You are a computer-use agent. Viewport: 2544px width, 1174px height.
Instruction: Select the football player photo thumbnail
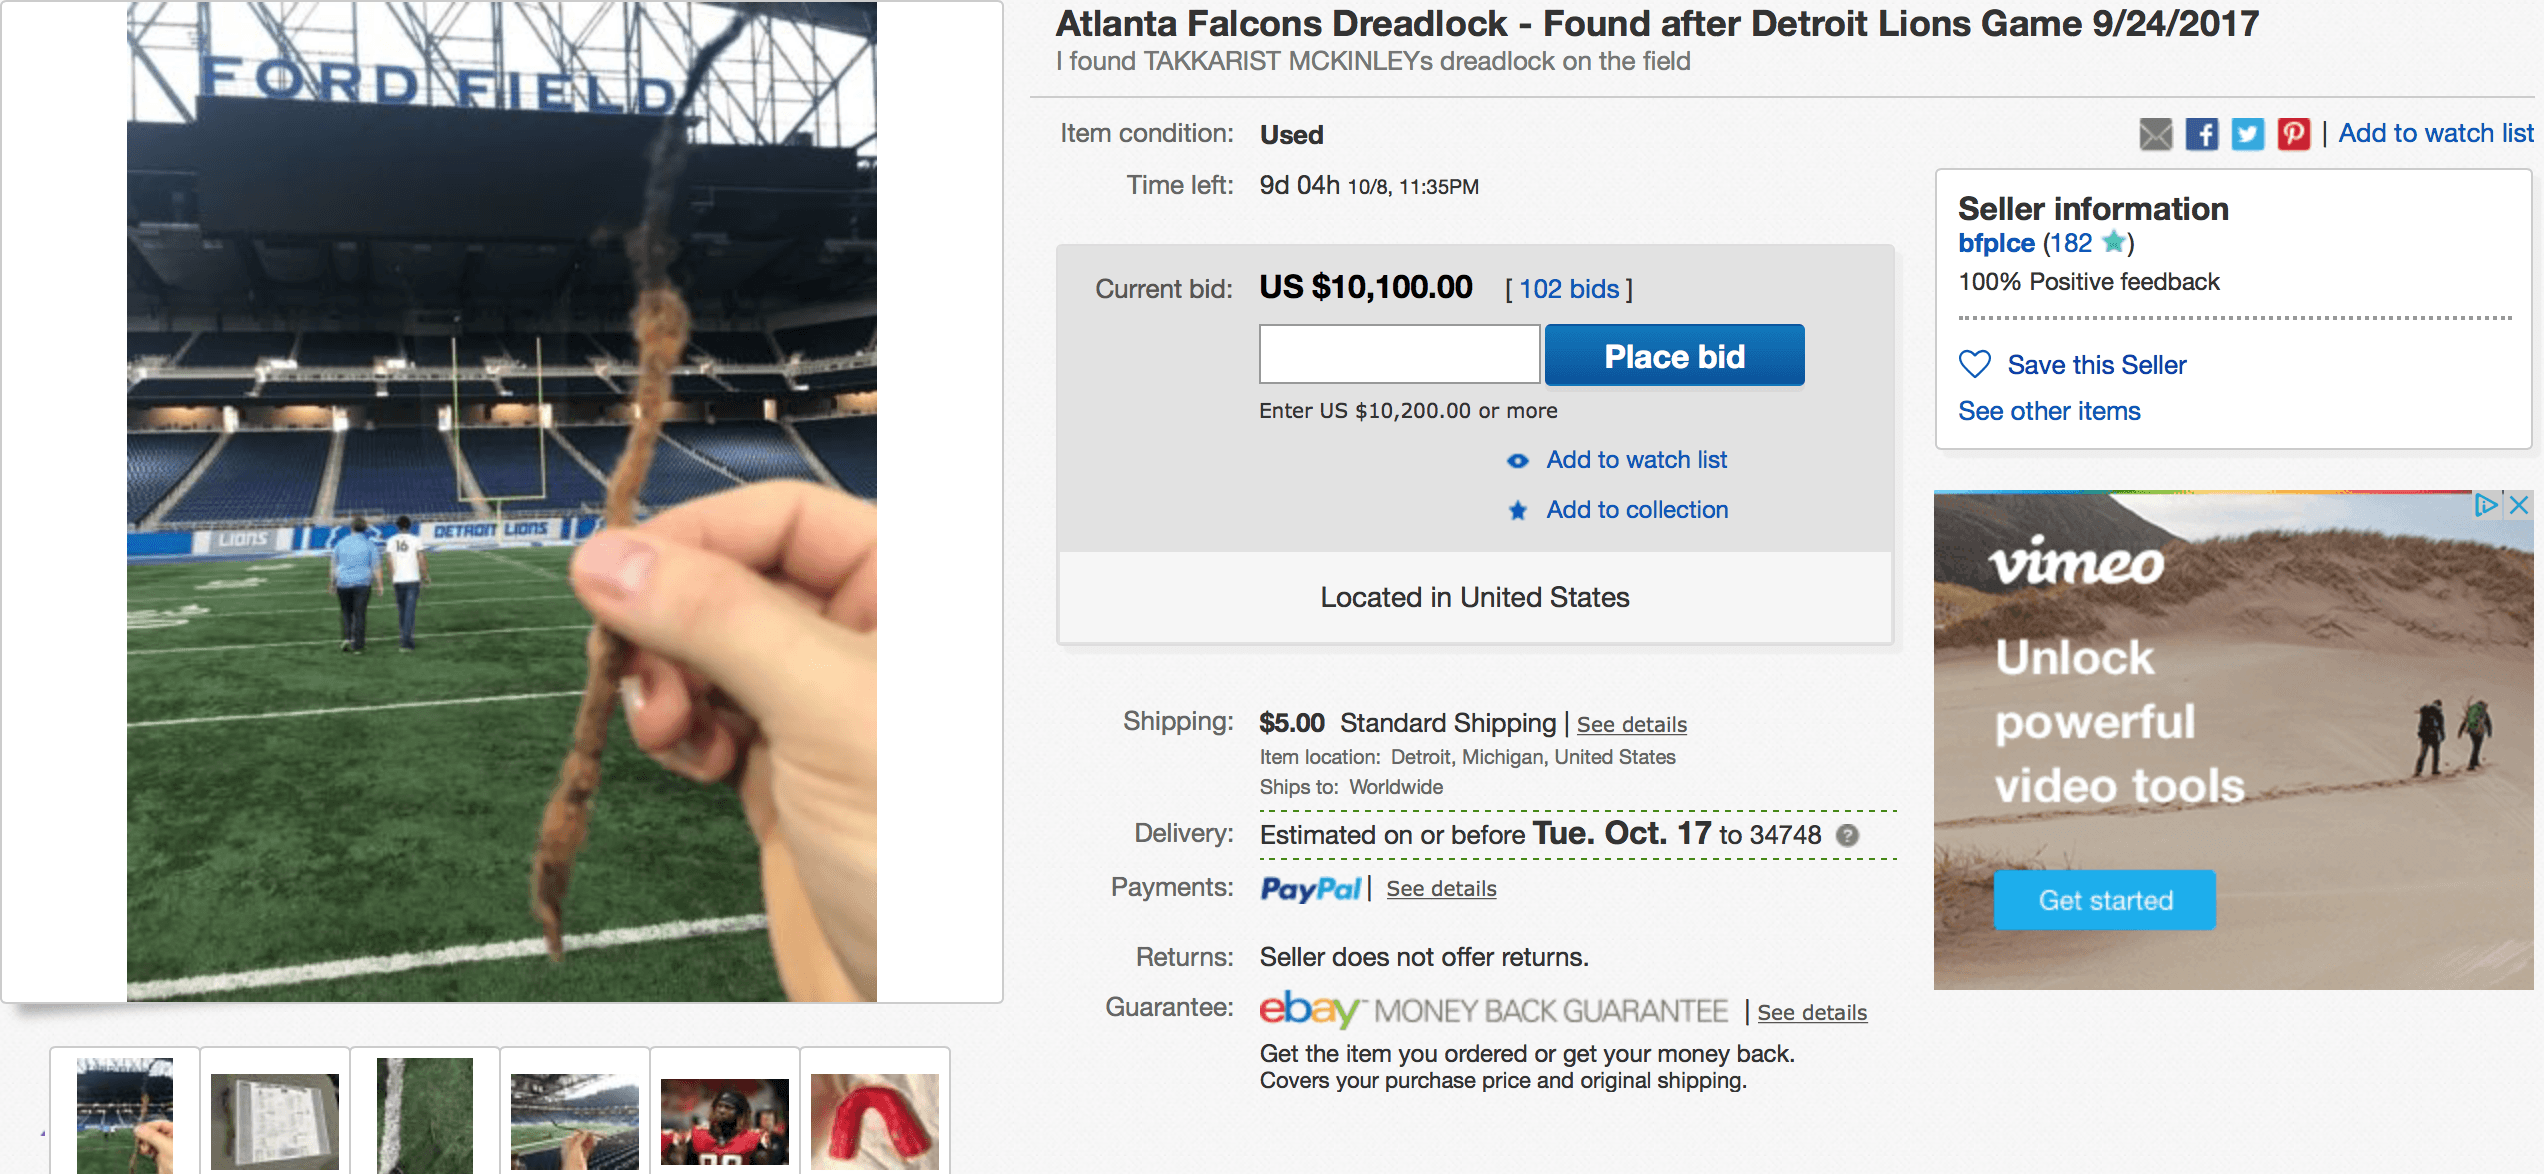point(724,1120)
